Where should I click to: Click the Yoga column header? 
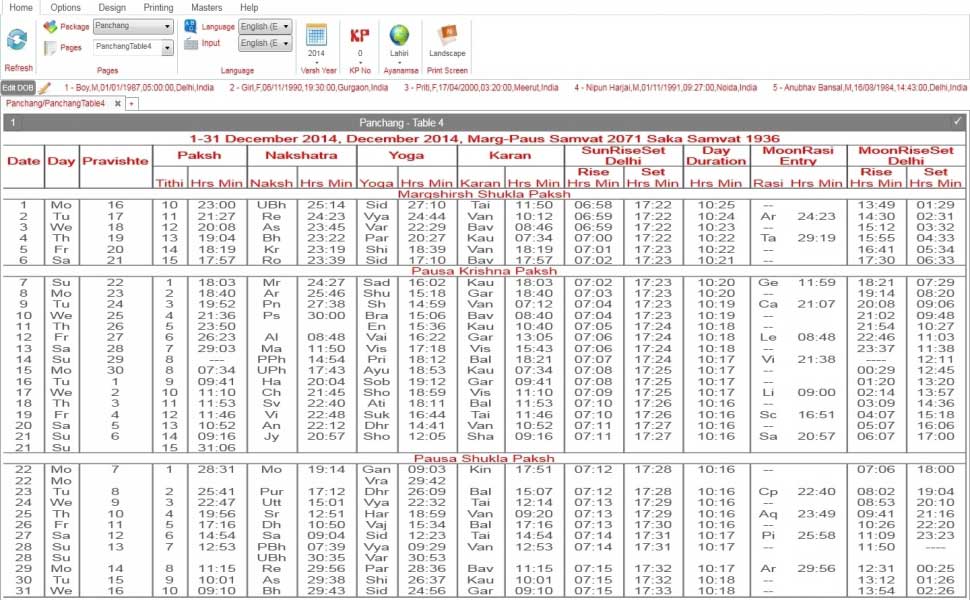406,155
